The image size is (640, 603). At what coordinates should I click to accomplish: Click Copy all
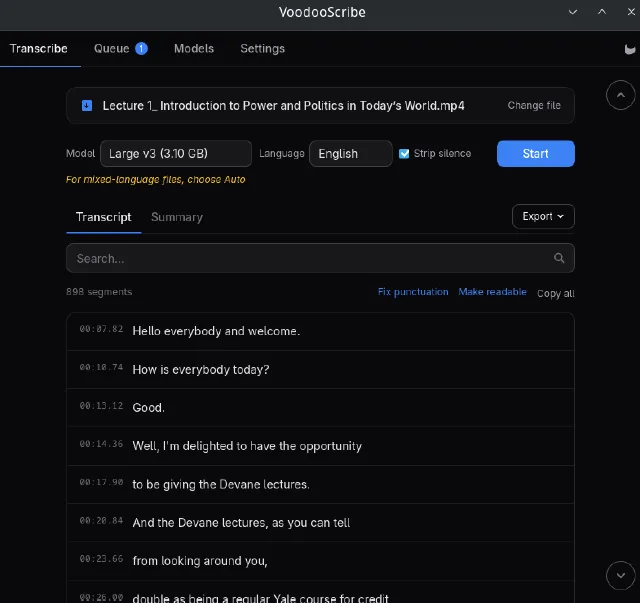pos(556,294)
